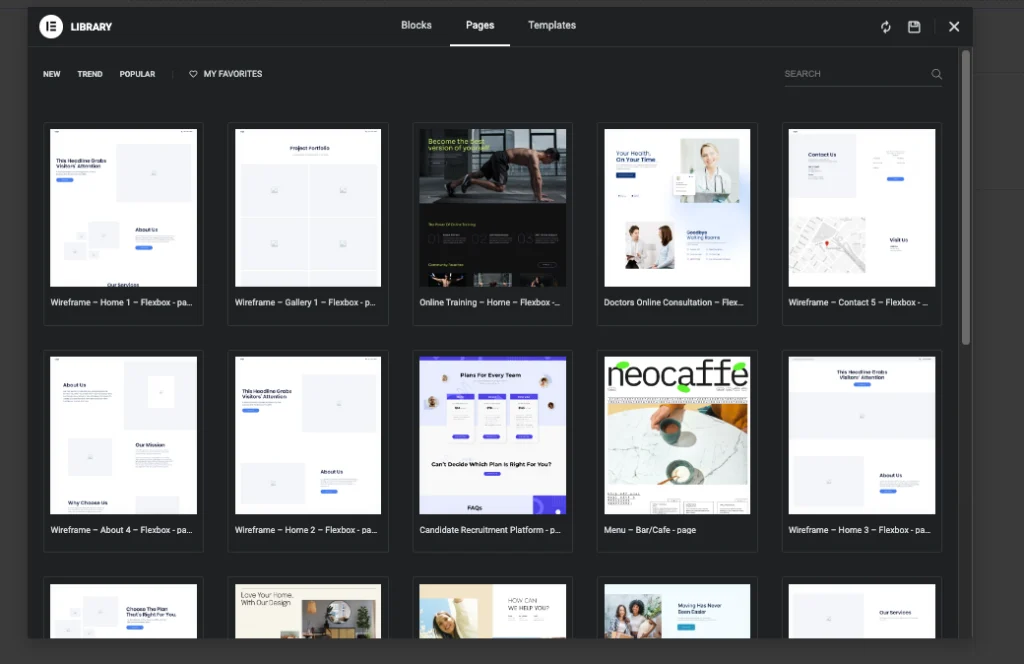Viewport: 1024px width, 664px height.
Task: Show My Favorites templates
Action: (x=232, y=74)
